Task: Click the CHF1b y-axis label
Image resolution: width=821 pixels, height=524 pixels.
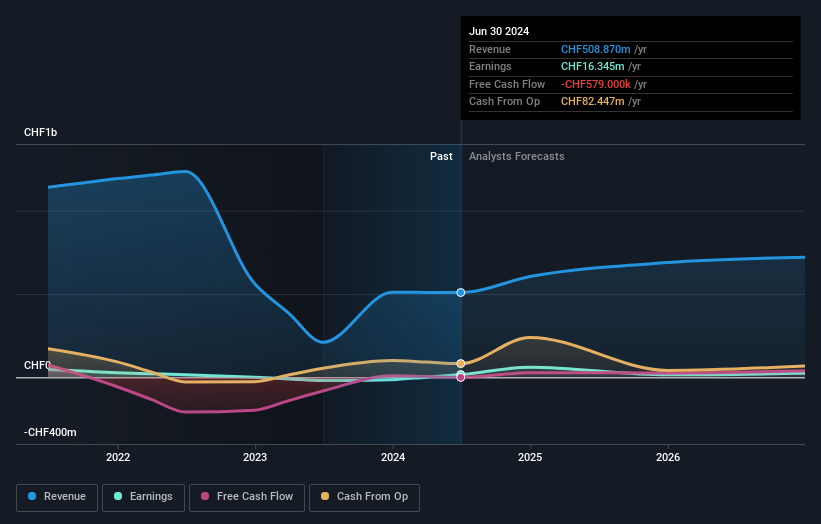Action: click(40, 132)
